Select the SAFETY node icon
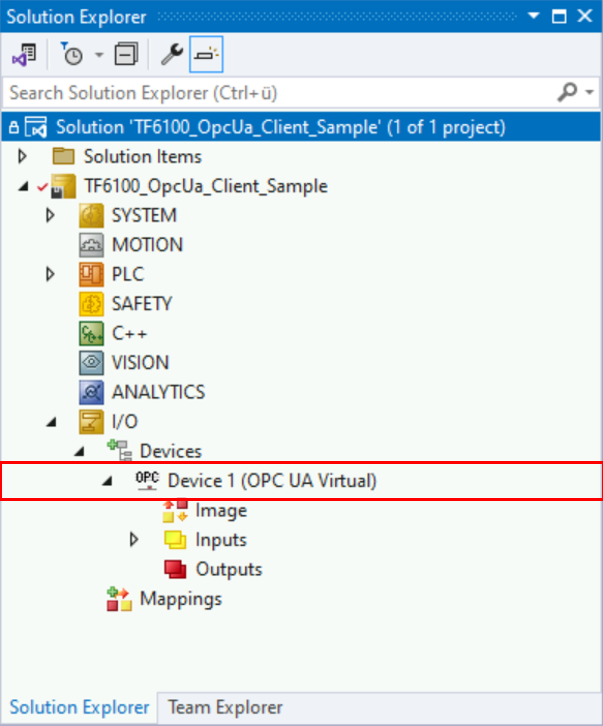 (x=92, y=304)
